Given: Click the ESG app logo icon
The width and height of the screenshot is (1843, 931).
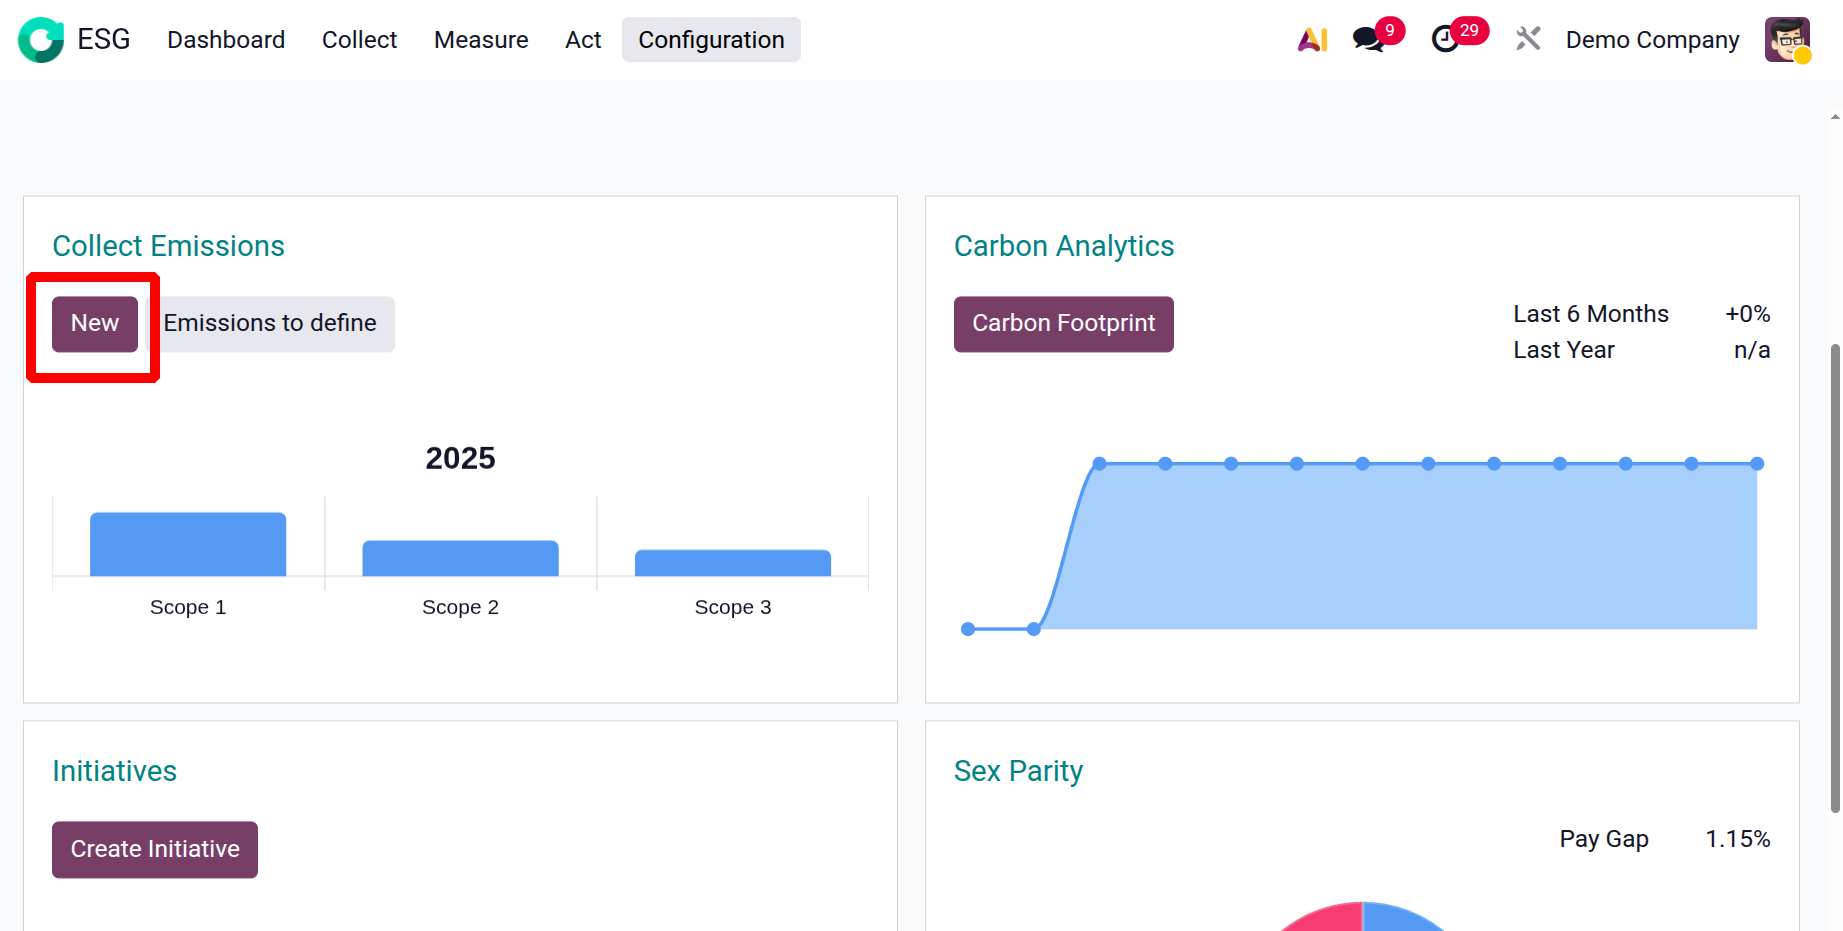Looking at the screenshot, I should (41, 40).
